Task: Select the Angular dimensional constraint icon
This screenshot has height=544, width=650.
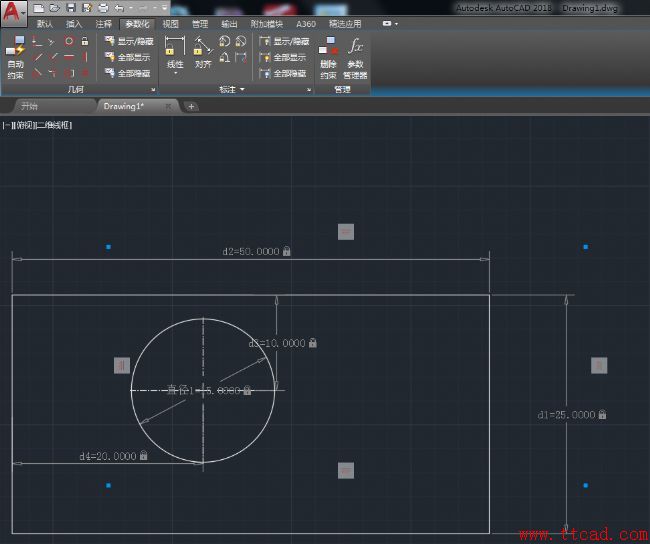Action: tap(224, 57)
